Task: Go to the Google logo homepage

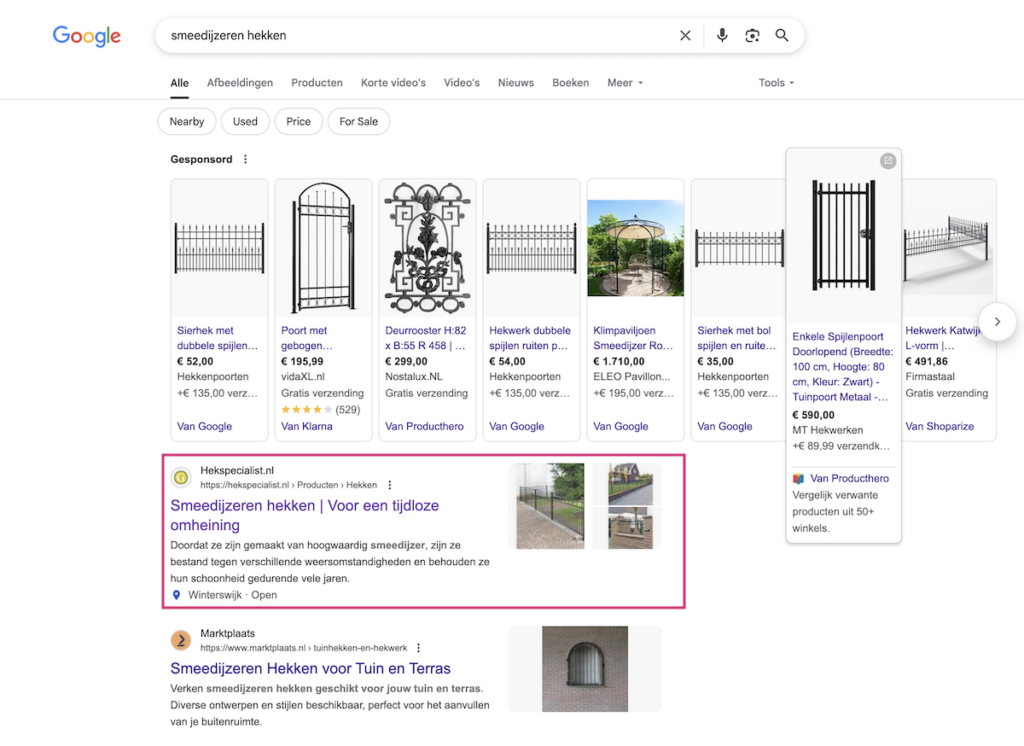Action: coord(87,37)
